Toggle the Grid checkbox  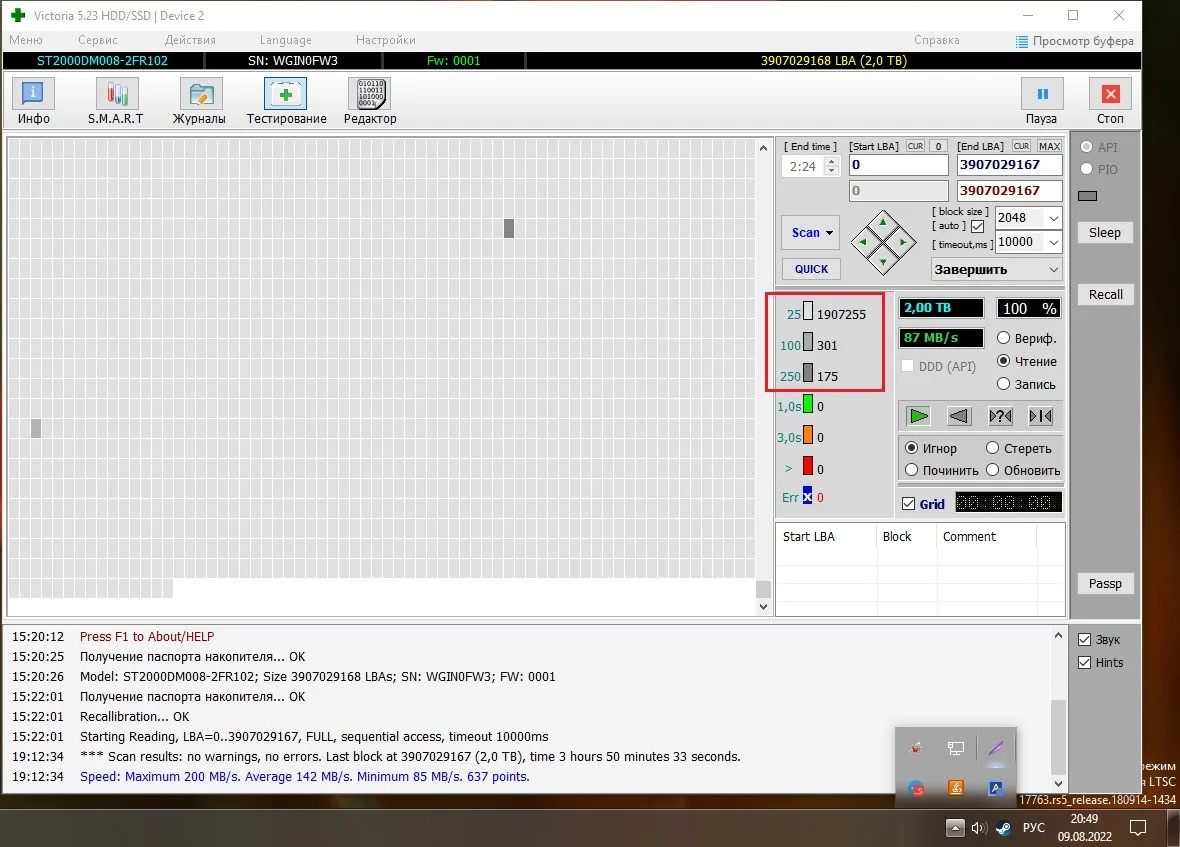[908, 504]
